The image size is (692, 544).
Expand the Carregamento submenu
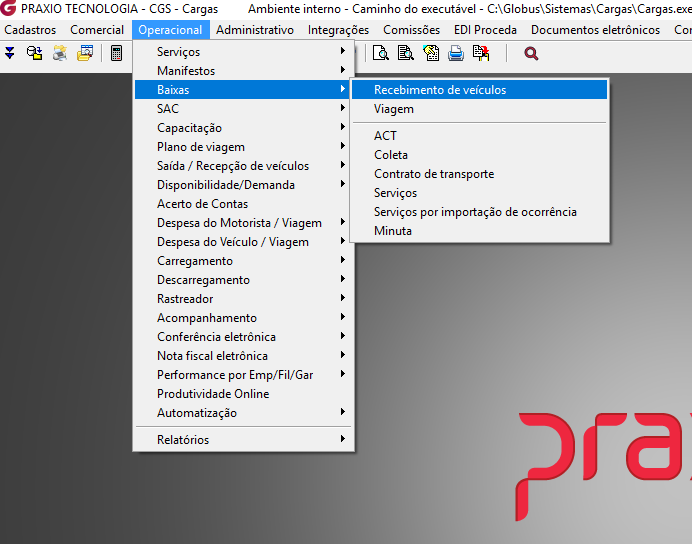244,260
